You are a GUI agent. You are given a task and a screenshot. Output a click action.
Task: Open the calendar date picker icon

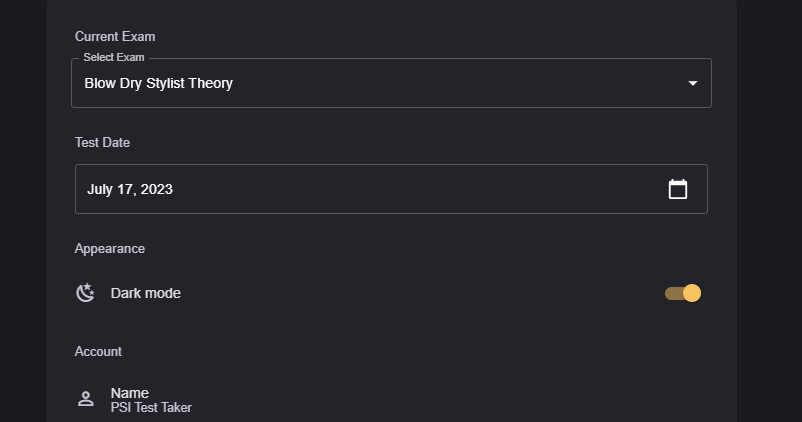[678, 189]
